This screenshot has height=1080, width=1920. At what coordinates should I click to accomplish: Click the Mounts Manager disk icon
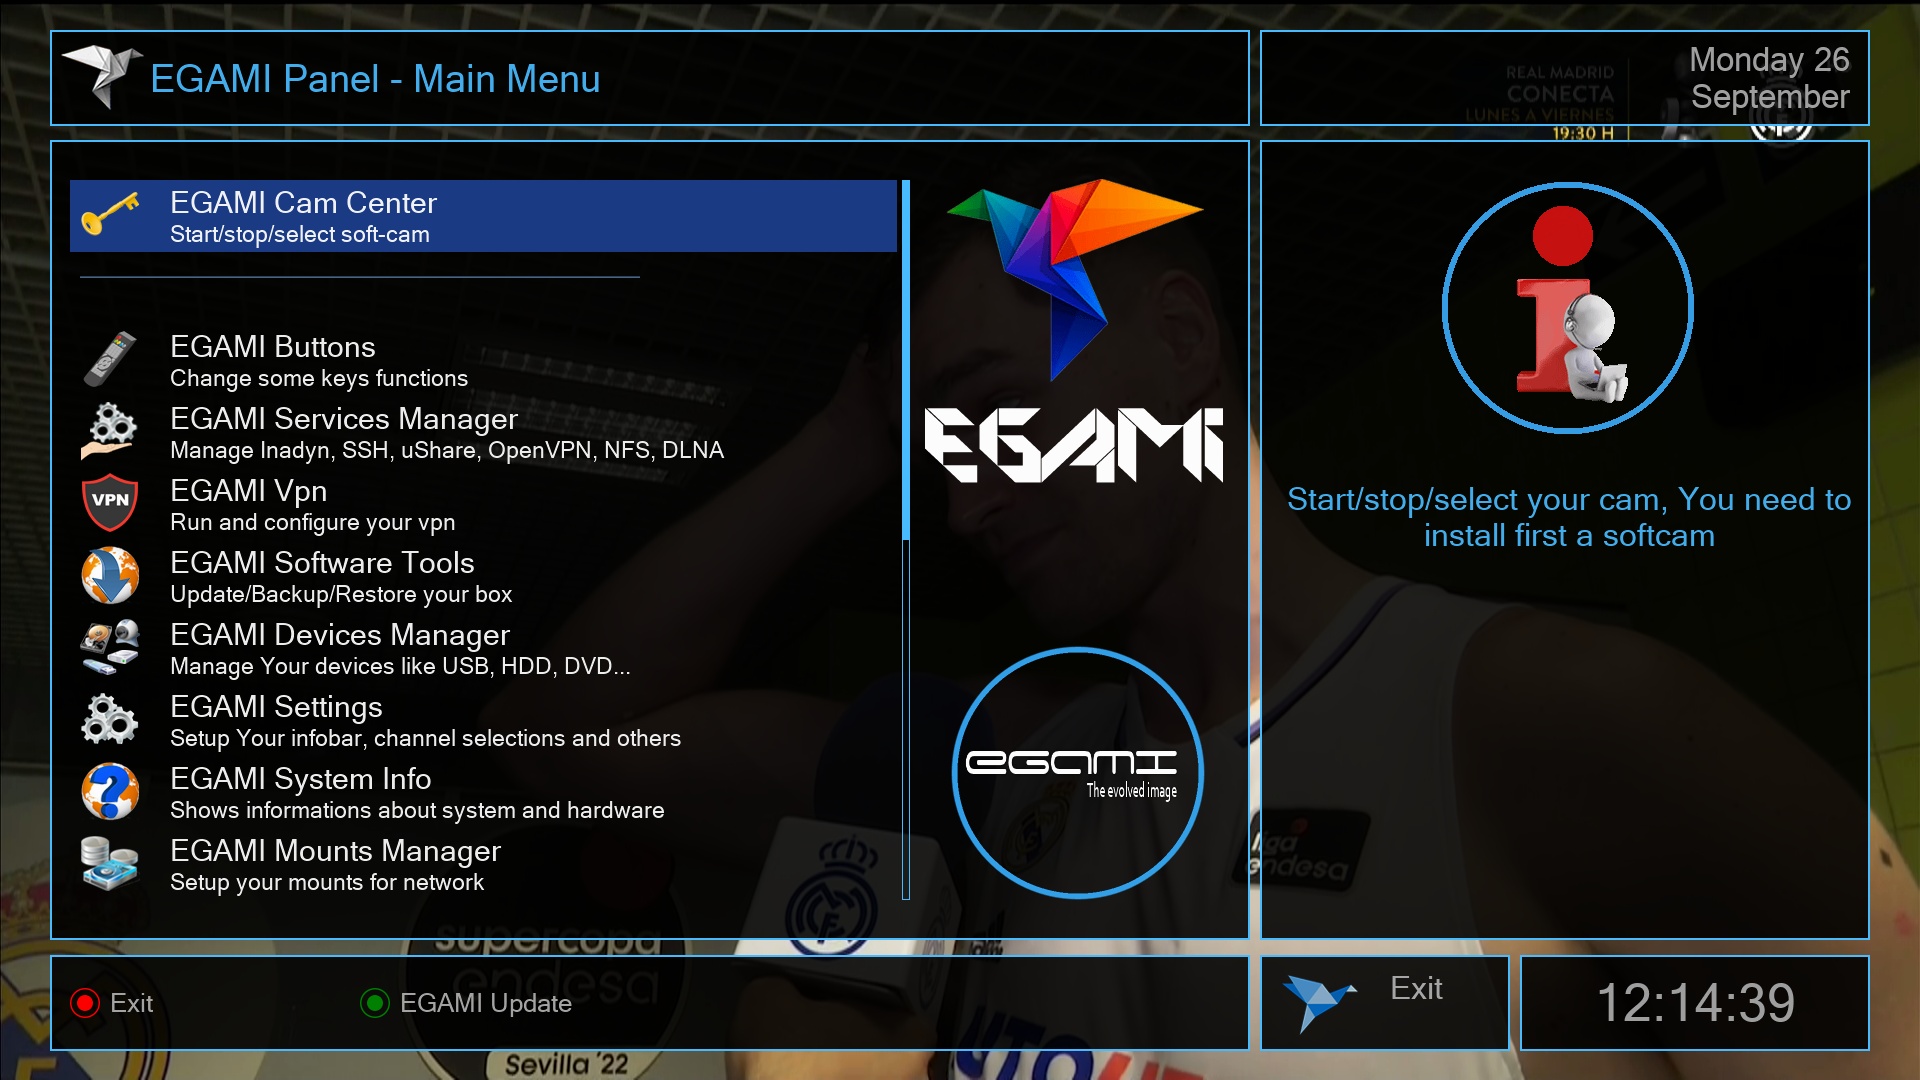coord(110,863)
